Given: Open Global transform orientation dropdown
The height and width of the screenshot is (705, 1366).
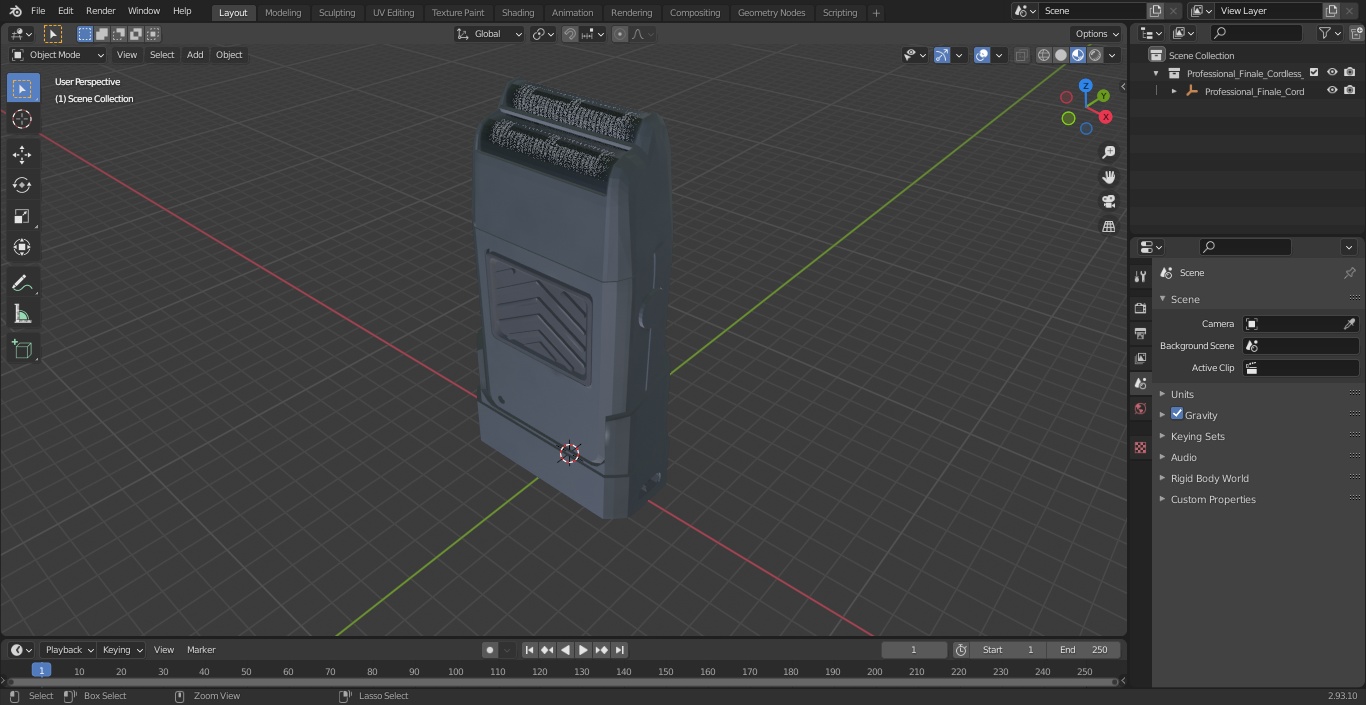Looking at the screenshot, I should pyautogui.click(x=489, y=34).
